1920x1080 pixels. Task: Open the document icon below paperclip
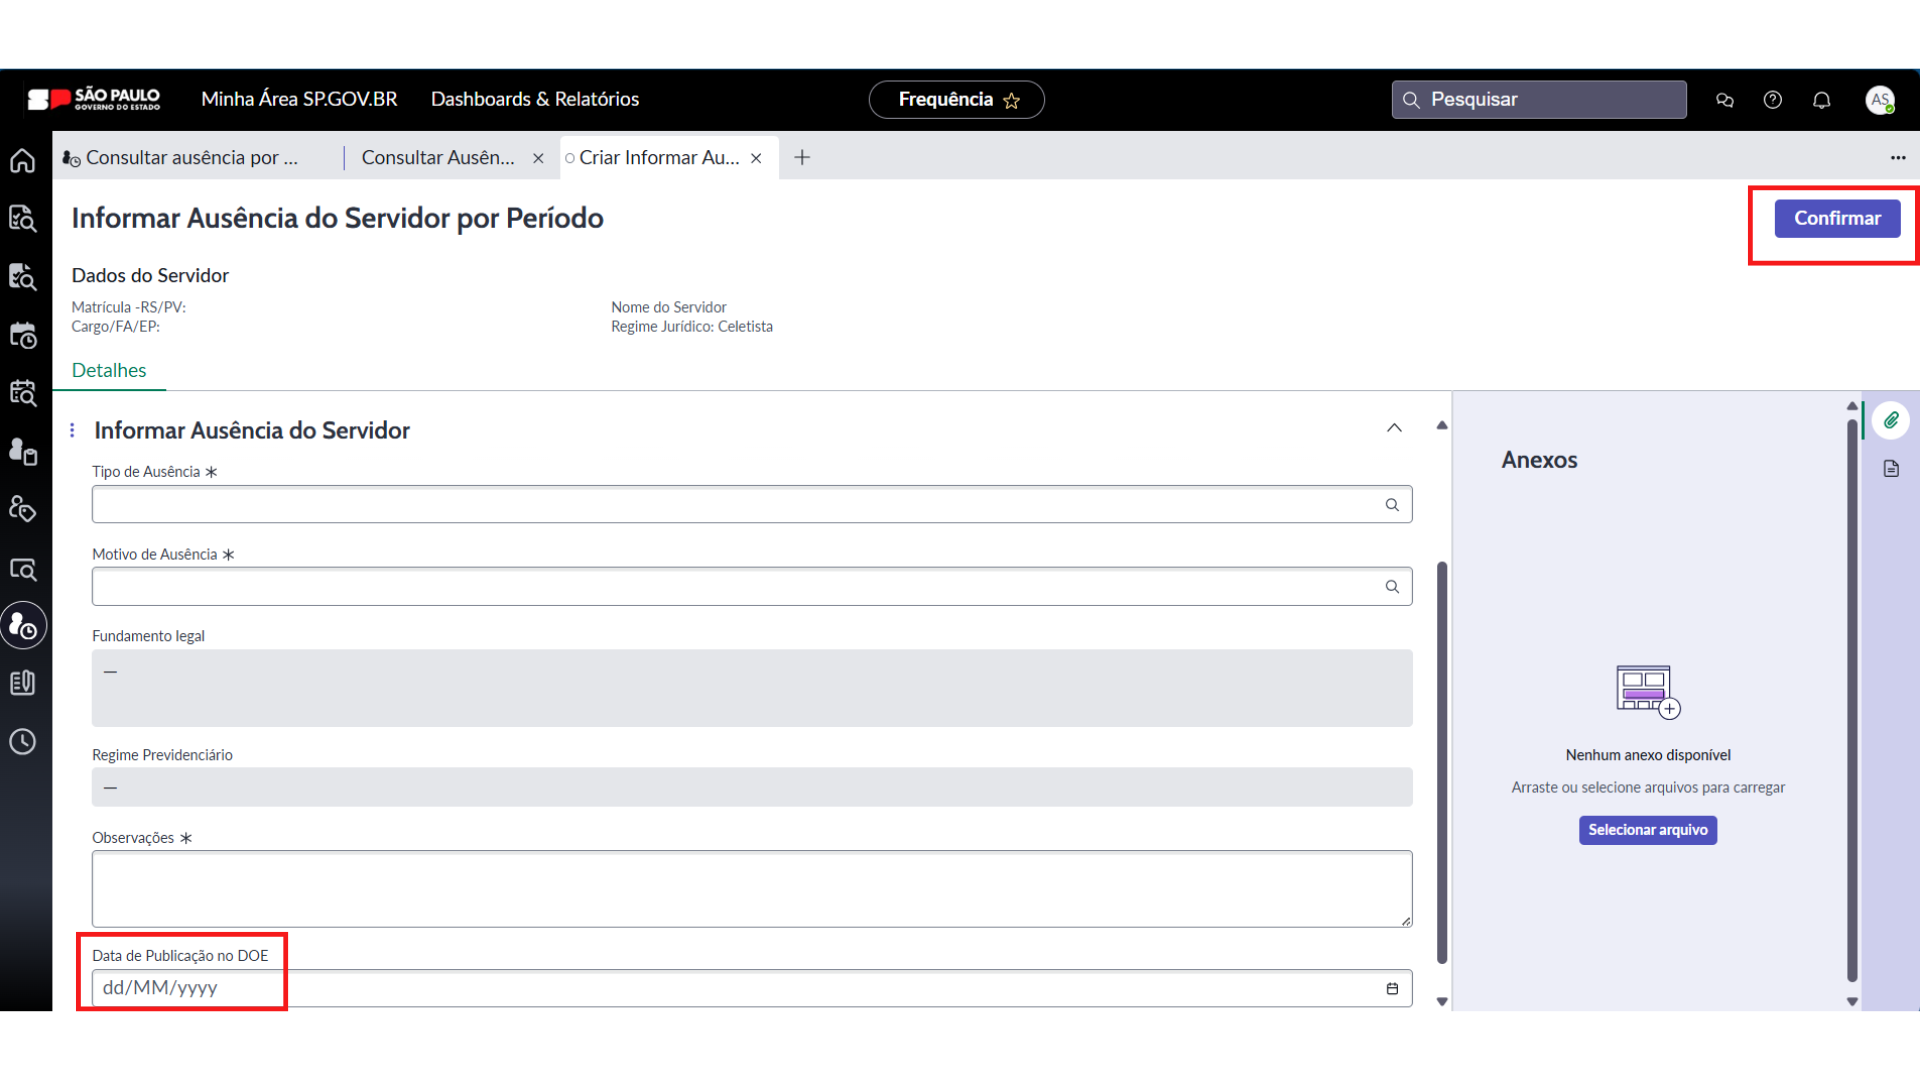(1890, 469)
